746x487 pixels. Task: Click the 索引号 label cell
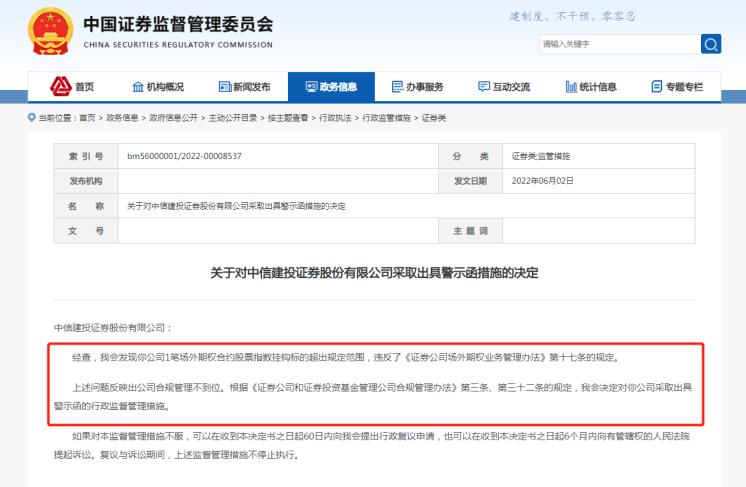coord(86,156)
